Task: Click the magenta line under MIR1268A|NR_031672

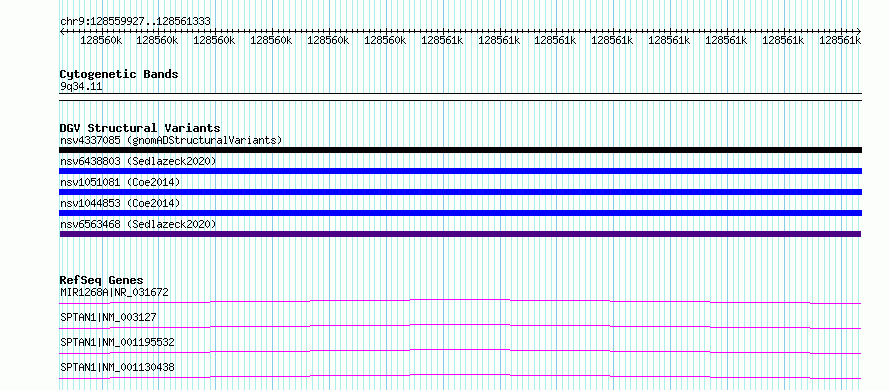Action: pos(460,301)
